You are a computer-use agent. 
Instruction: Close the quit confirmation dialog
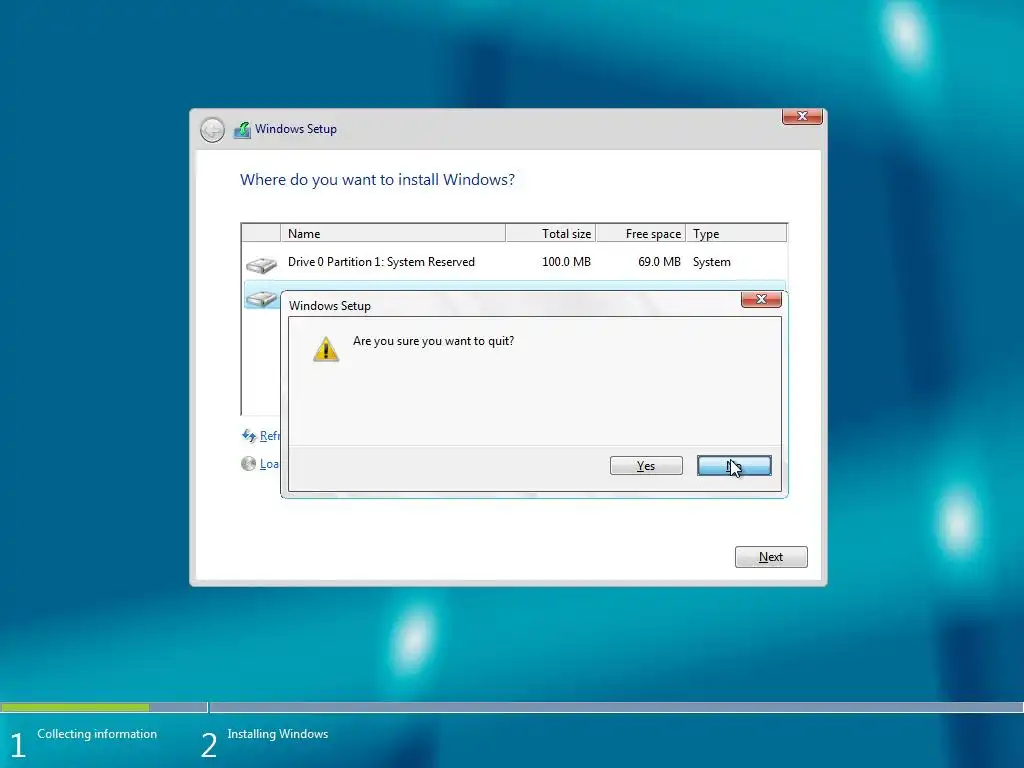pyautogui.click(x=761, y=299)
